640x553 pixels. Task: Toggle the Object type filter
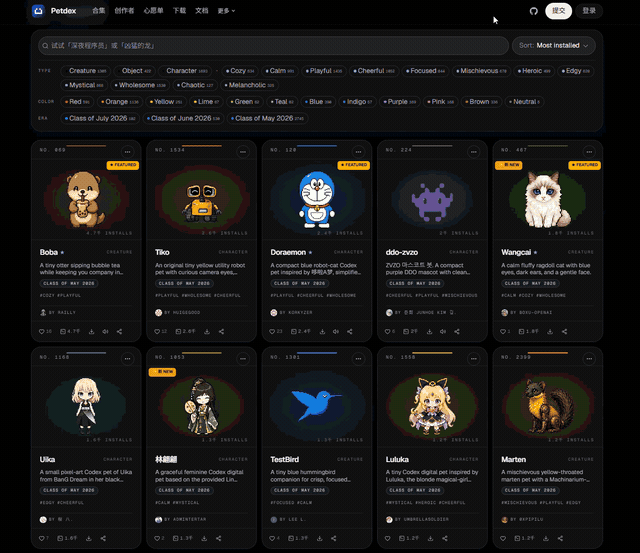click(135, 71)
